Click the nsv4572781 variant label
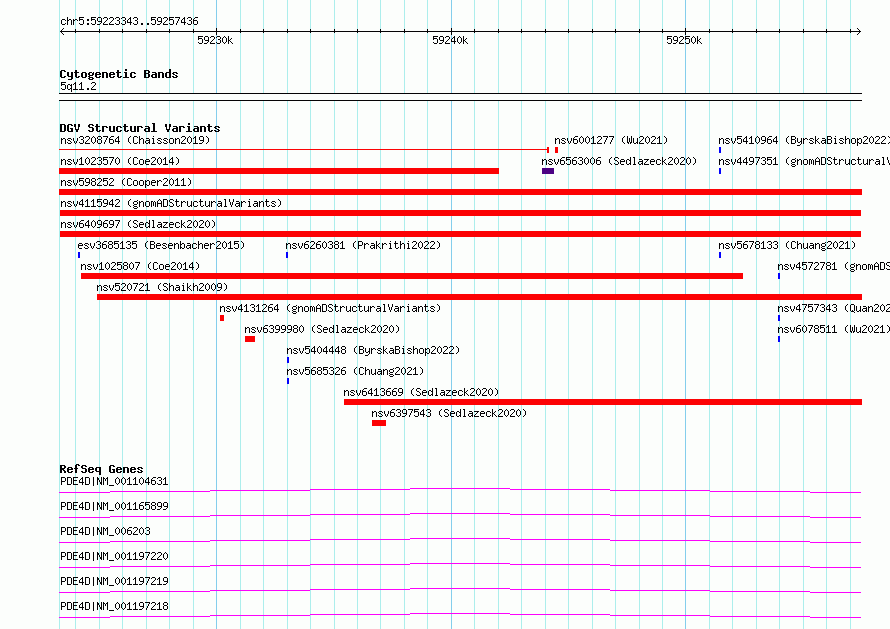Image resolution: width=890 pixels, height=629 pixels. [x=833, y=266]
